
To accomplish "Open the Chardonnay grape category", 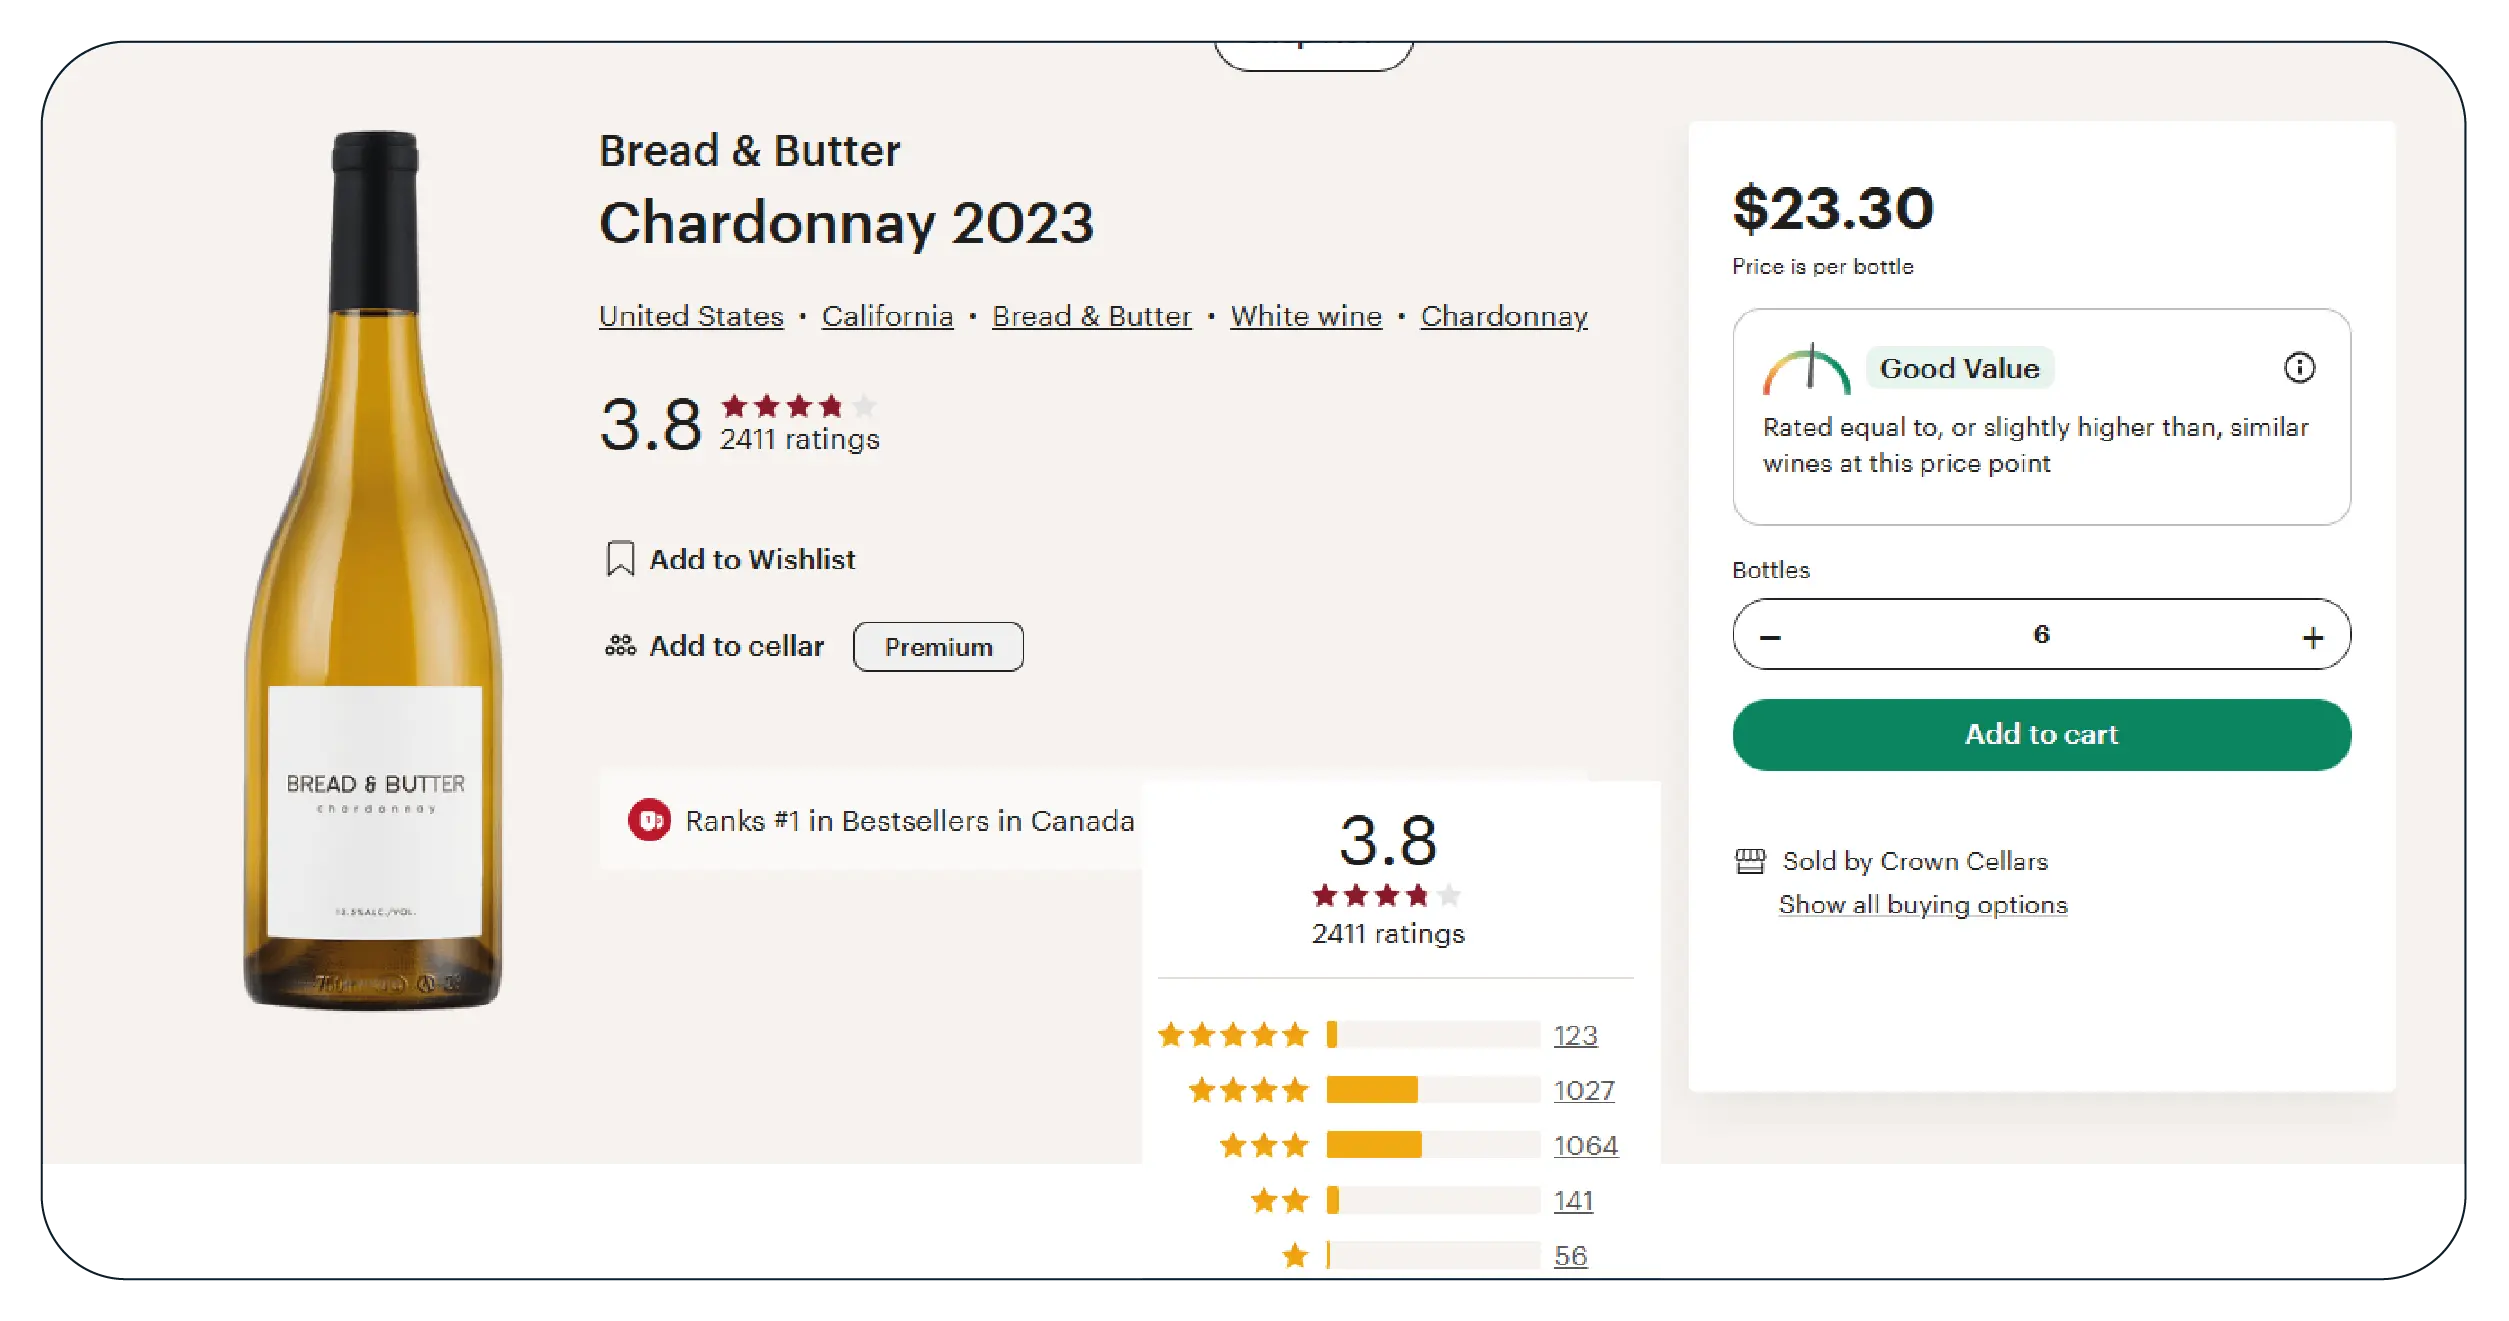I will click(1504, 316).
